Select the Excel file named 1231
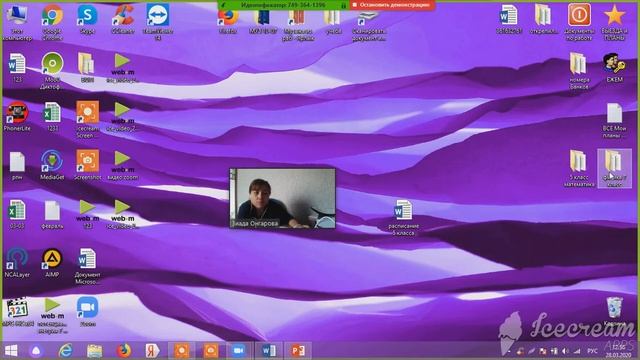Viewport: 640px width, 360px height. pyautogui.click(x=52, y=117)
